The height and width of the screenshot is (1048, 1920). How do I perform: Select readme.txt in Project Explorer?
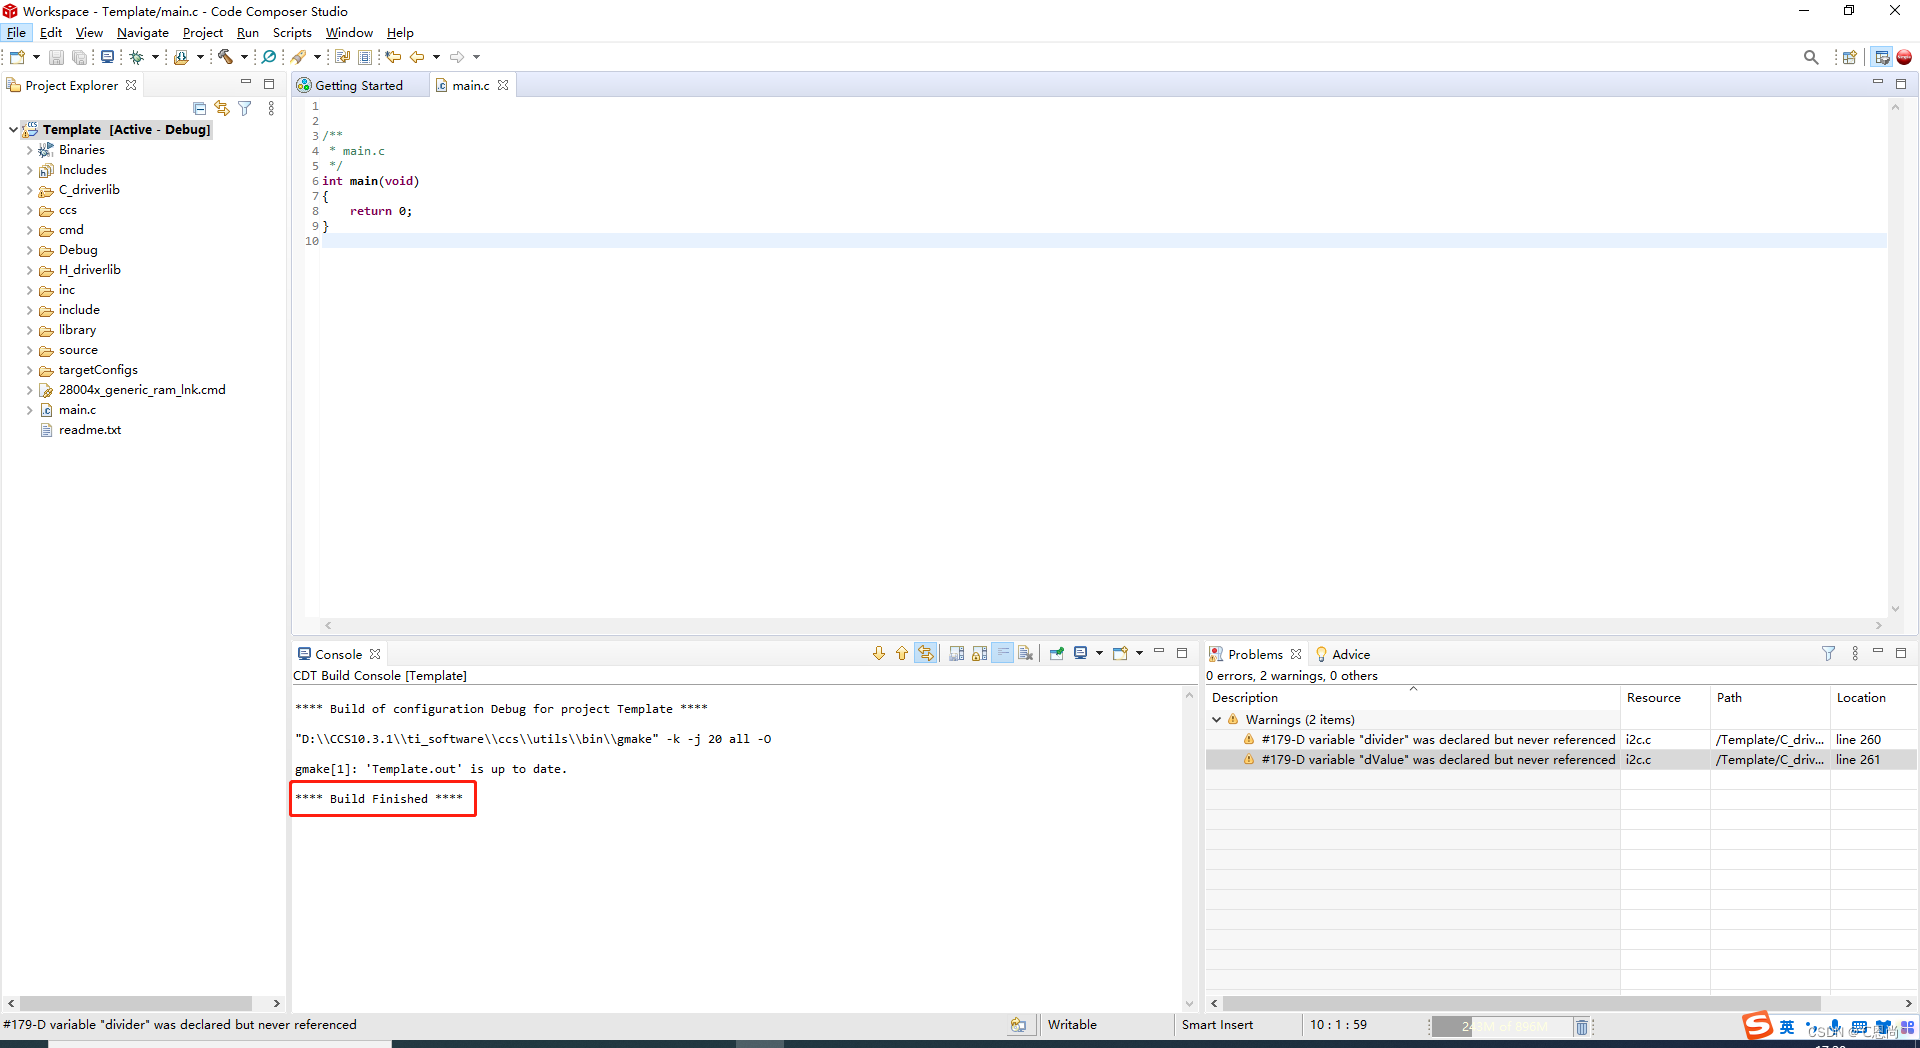coord(89,430)
